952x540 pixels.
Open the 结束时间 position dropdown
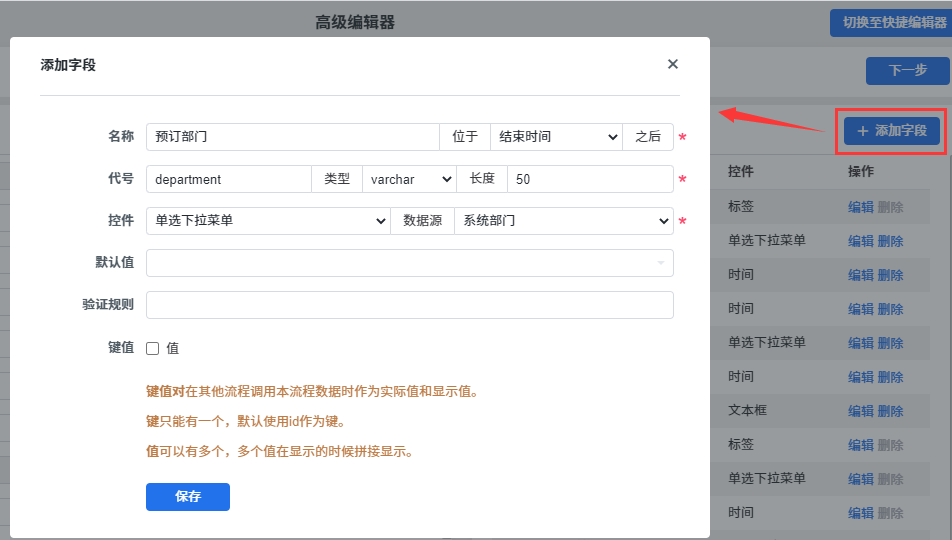pos(556,137)
